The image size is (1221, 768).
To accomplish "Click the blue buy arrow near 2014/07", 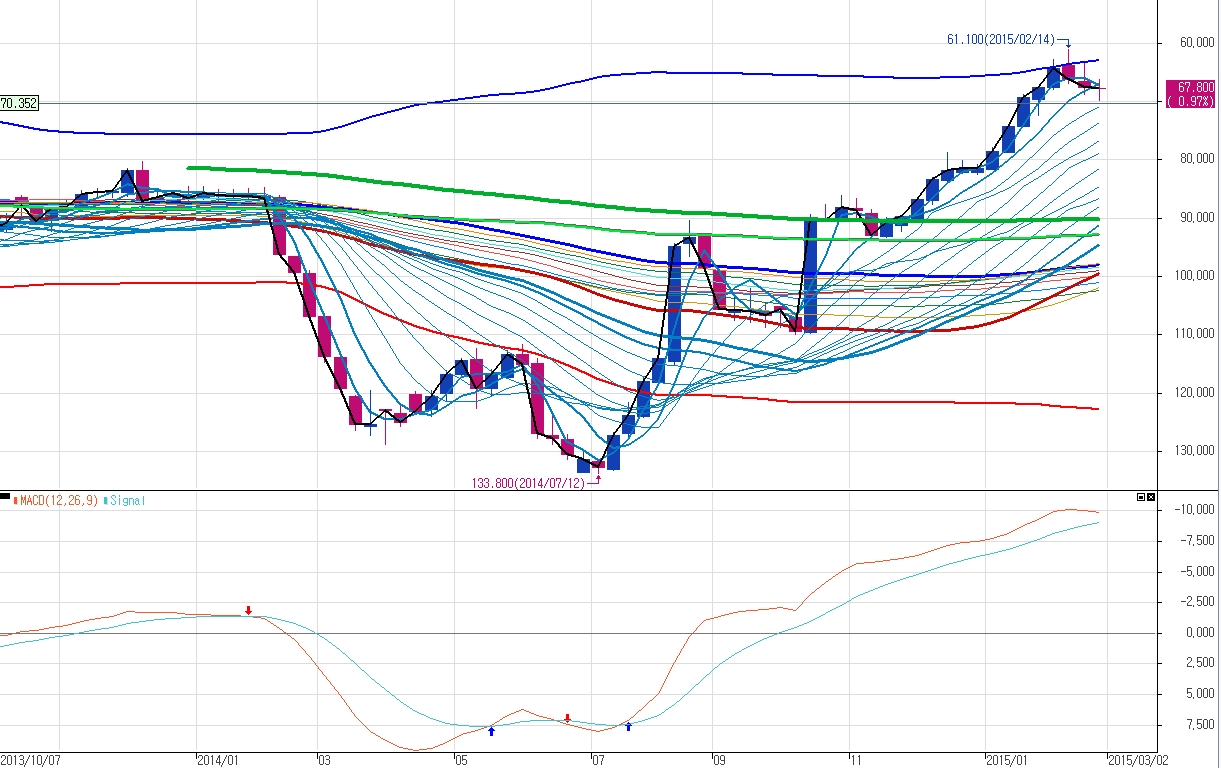I will click(x=628, y=726).
